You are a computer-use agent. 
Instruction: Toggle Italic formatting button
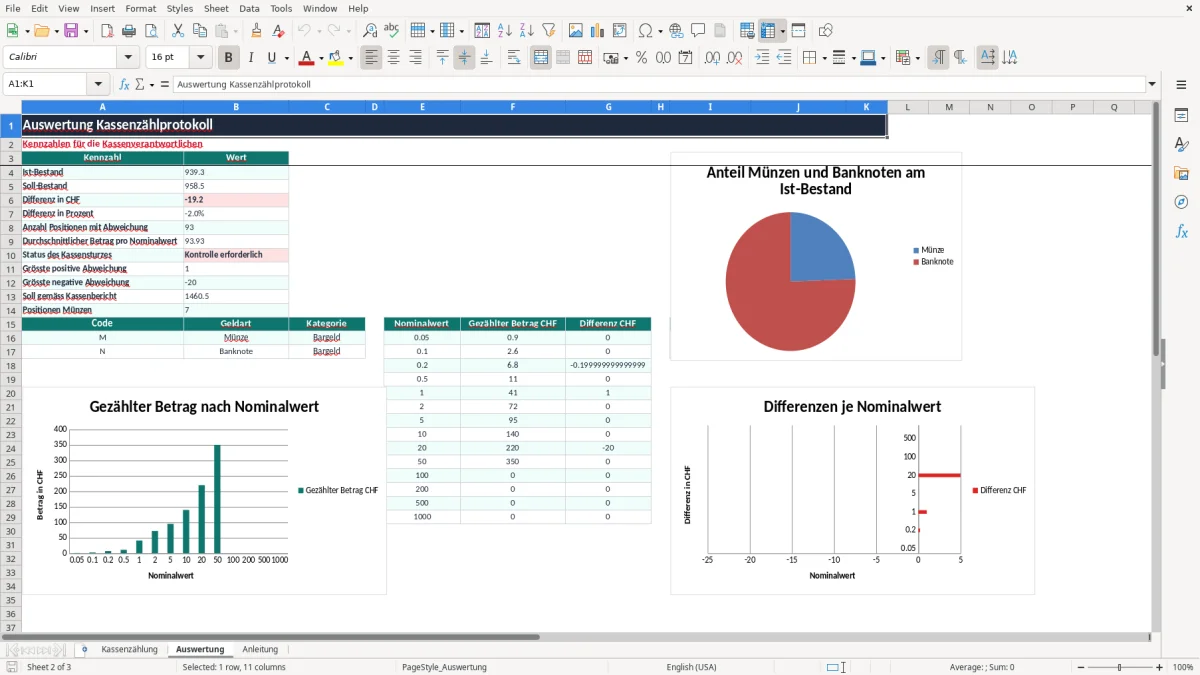pos(251,58)
